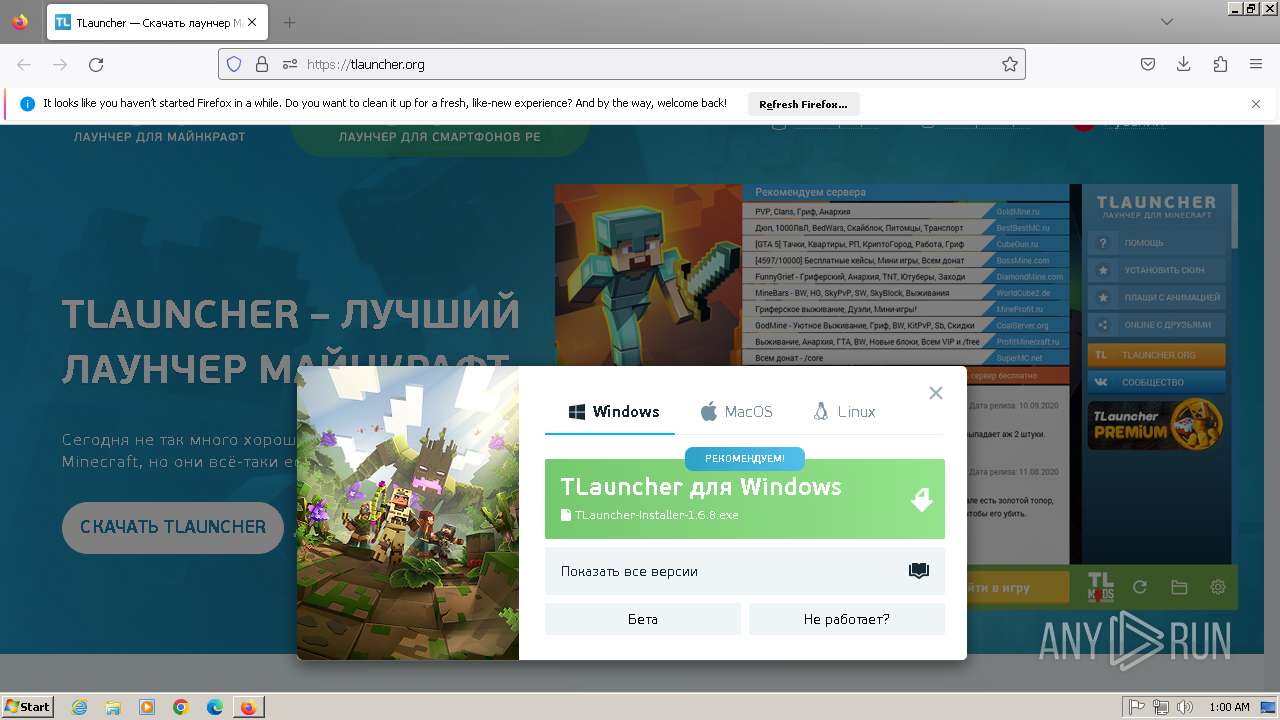Reload the page with the refresh icon

96,64
